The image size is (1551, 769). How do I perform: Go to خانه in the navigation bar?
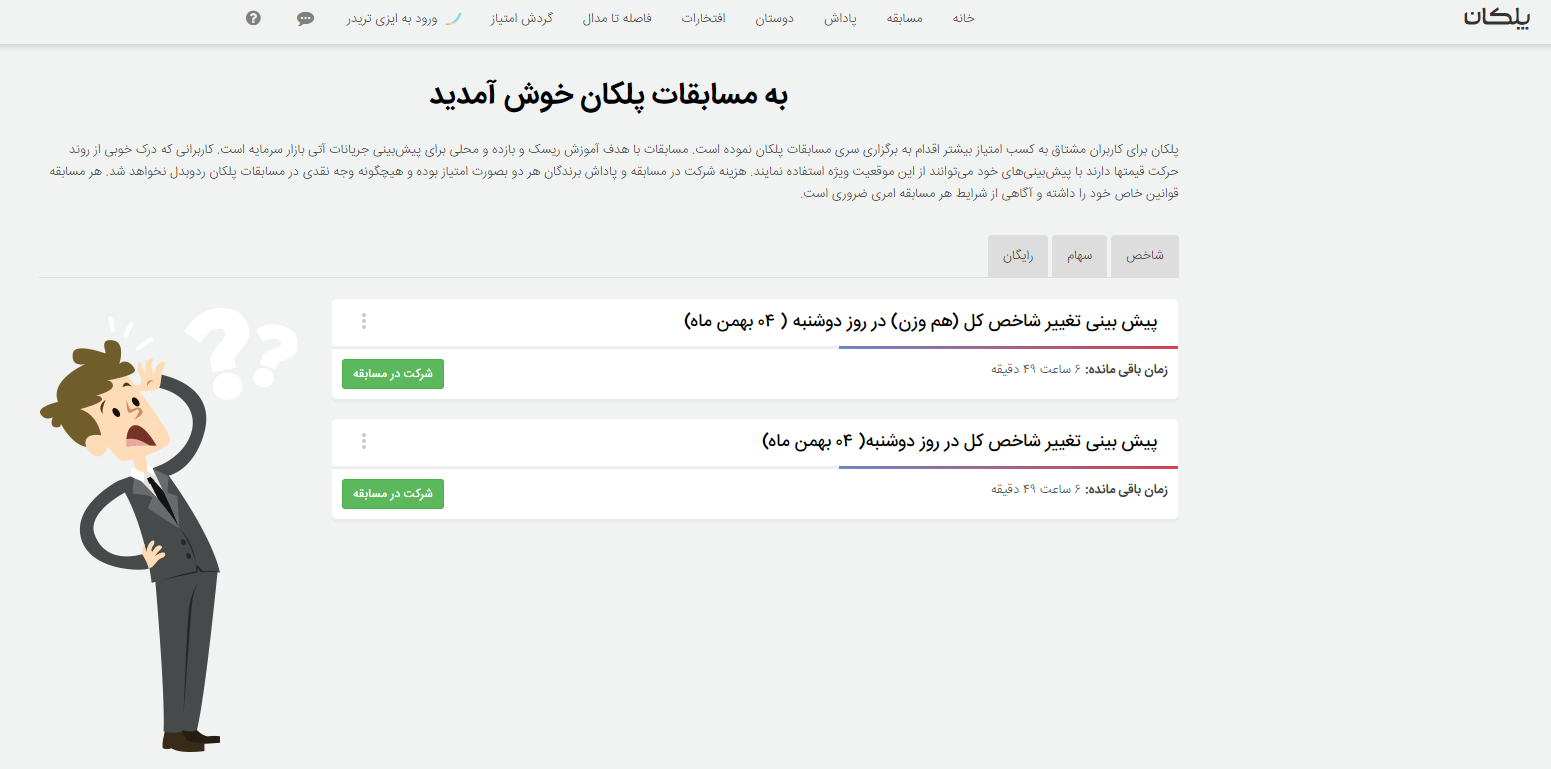coord(963,19)
